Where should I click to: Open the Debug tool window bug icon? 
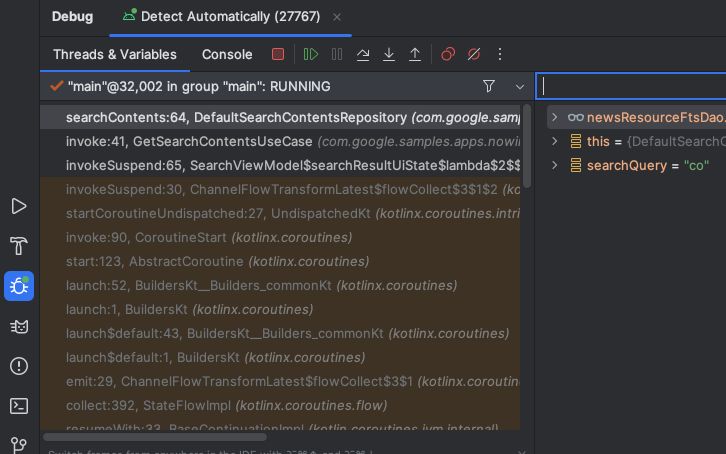click(x=19, y=286)
